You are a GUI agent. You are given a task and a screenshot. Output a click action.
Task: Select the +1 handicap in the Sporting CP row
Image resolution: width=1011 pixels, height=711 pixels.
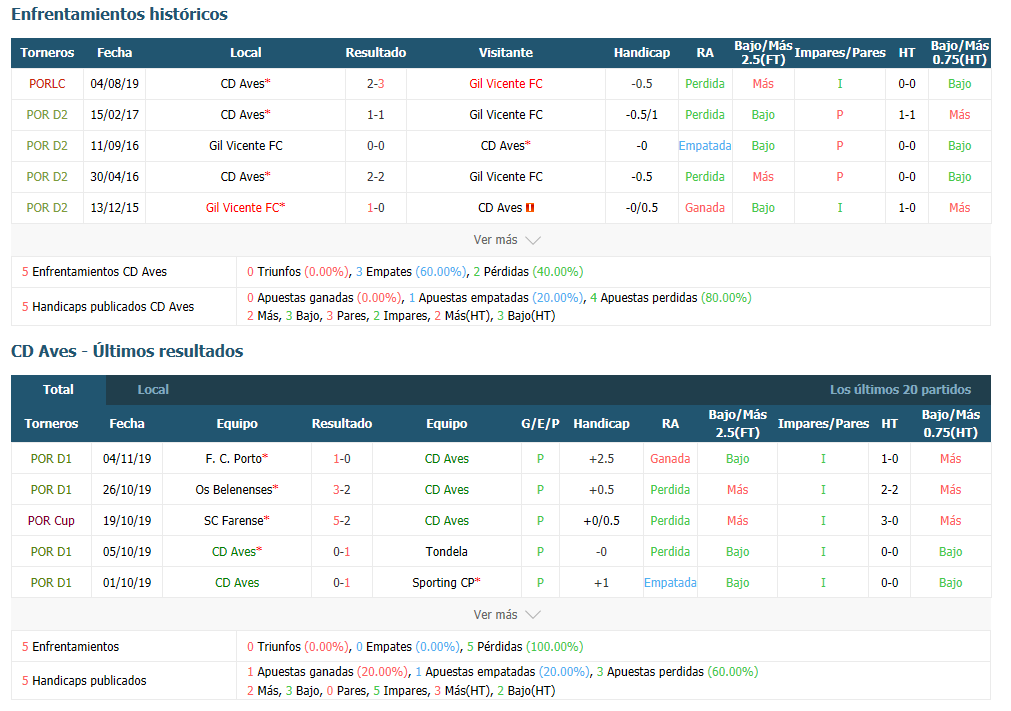(601, 583)
